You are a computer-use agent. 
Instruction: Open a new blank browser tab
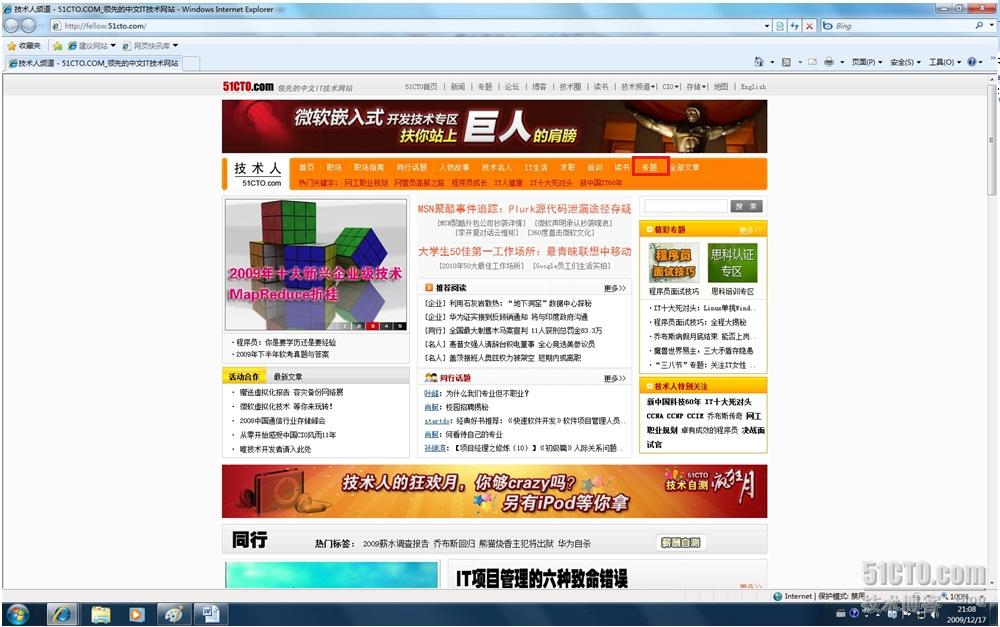[191, 63]
